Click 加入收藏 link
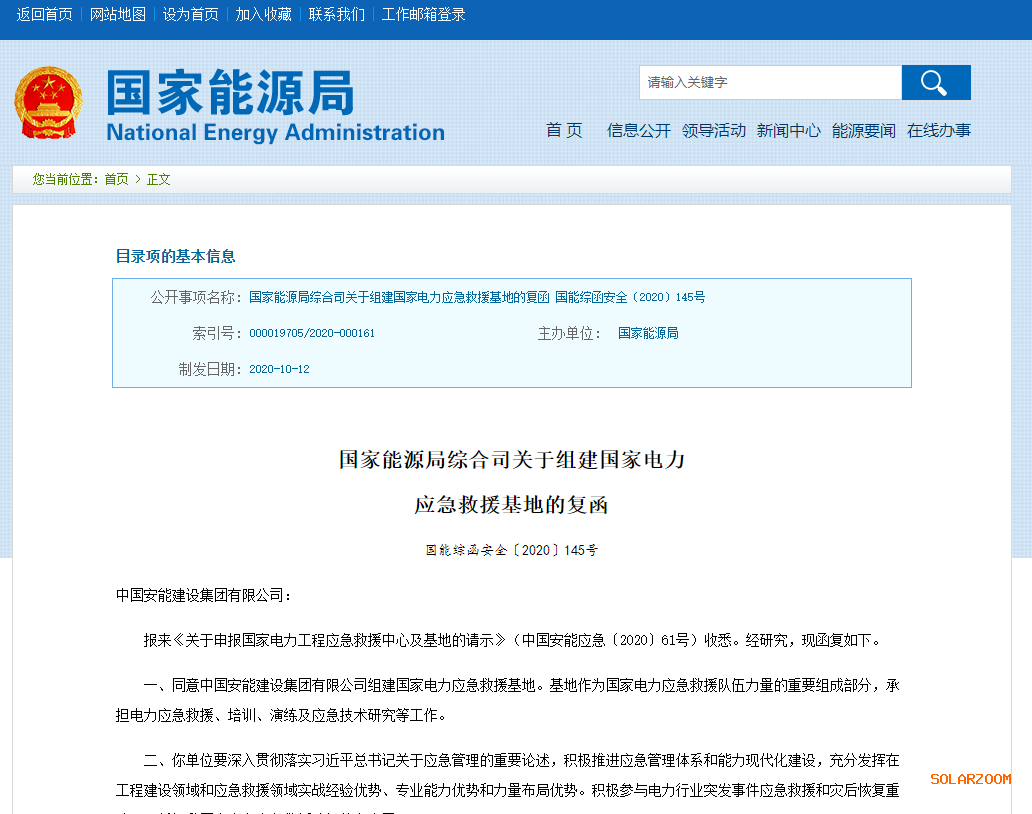Screen dimensions: 1032x814 (263, 15)
